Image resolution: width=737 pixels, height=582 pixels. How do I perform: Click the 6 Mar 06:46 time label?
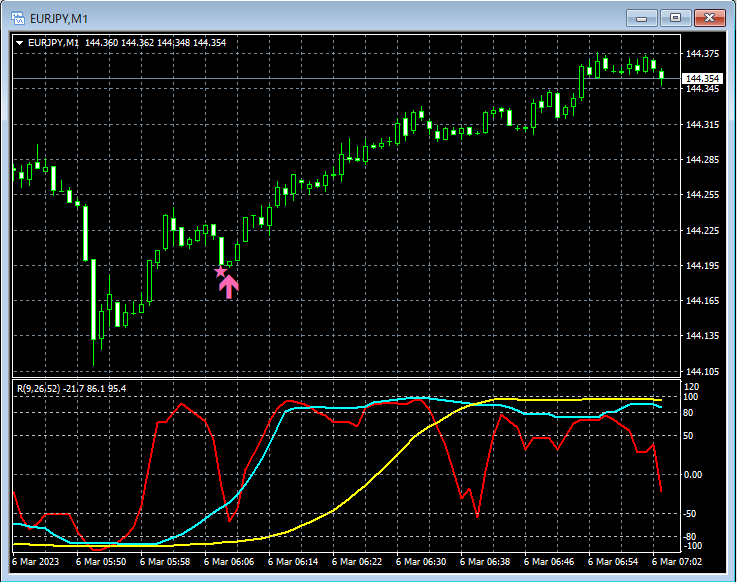[x=549, y=562]
